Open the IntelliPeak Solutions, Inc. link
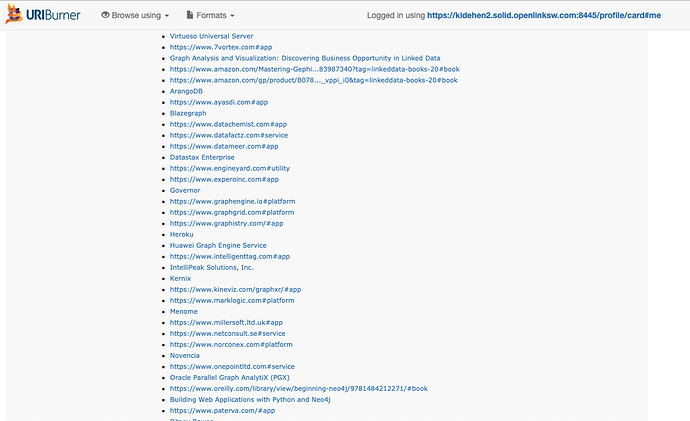Screen dimensions: 690x421 pyautogui.click(x=212, y=267)
